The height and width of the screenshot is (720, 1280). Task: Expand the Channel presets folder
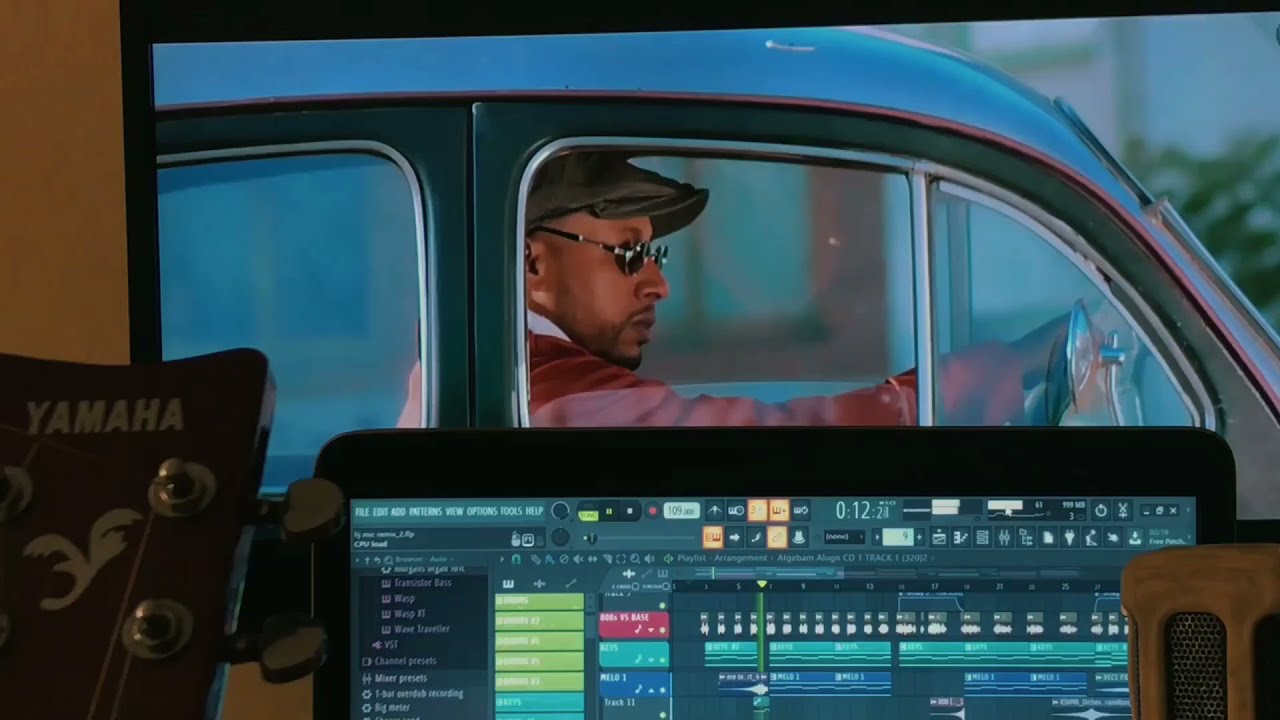coord(400,661)
